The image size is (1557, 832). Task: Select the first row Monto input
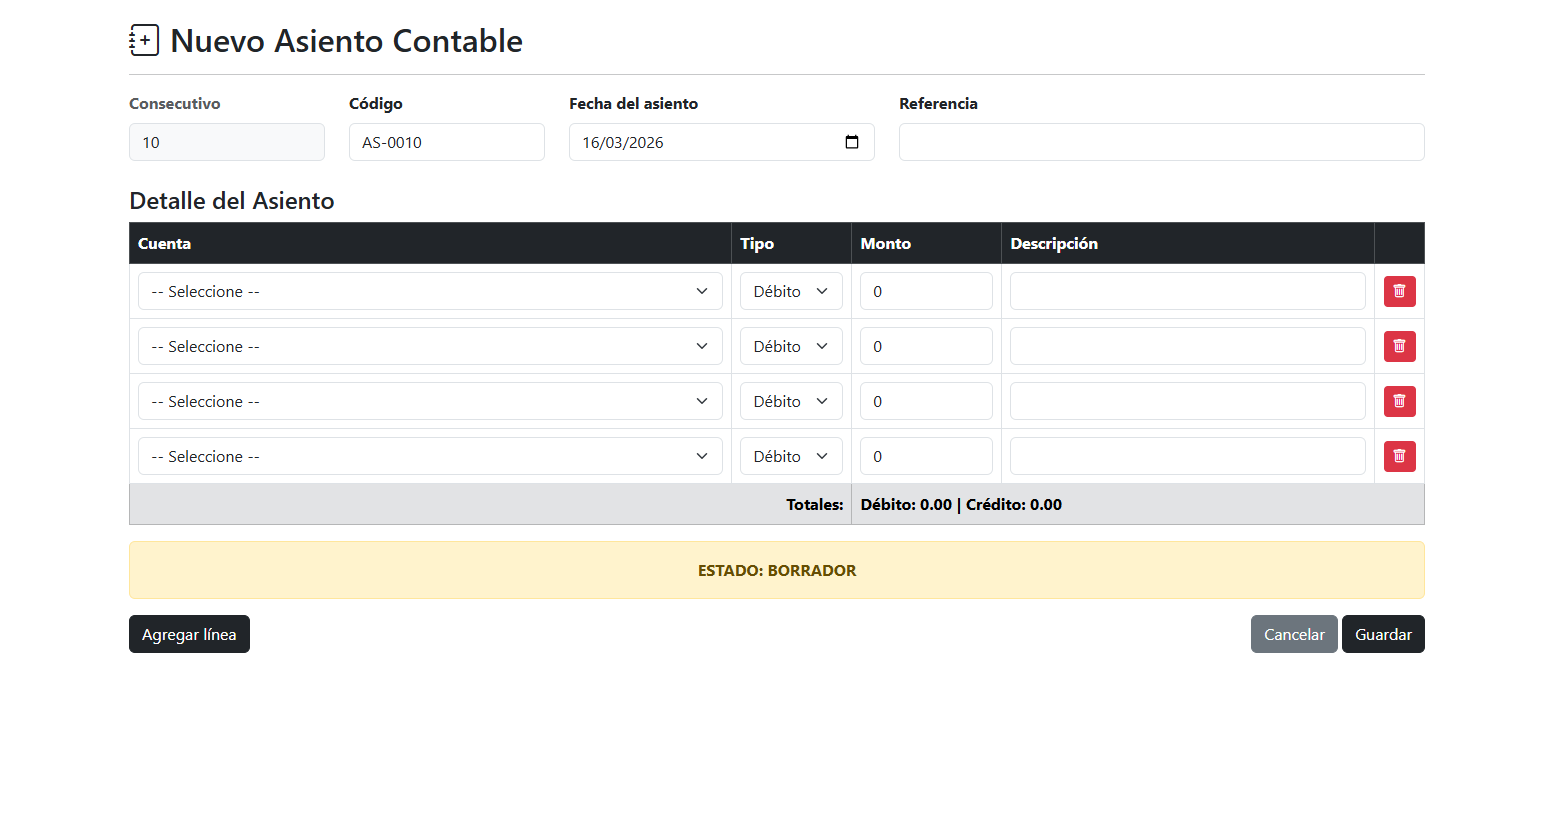tap(926, 291)
